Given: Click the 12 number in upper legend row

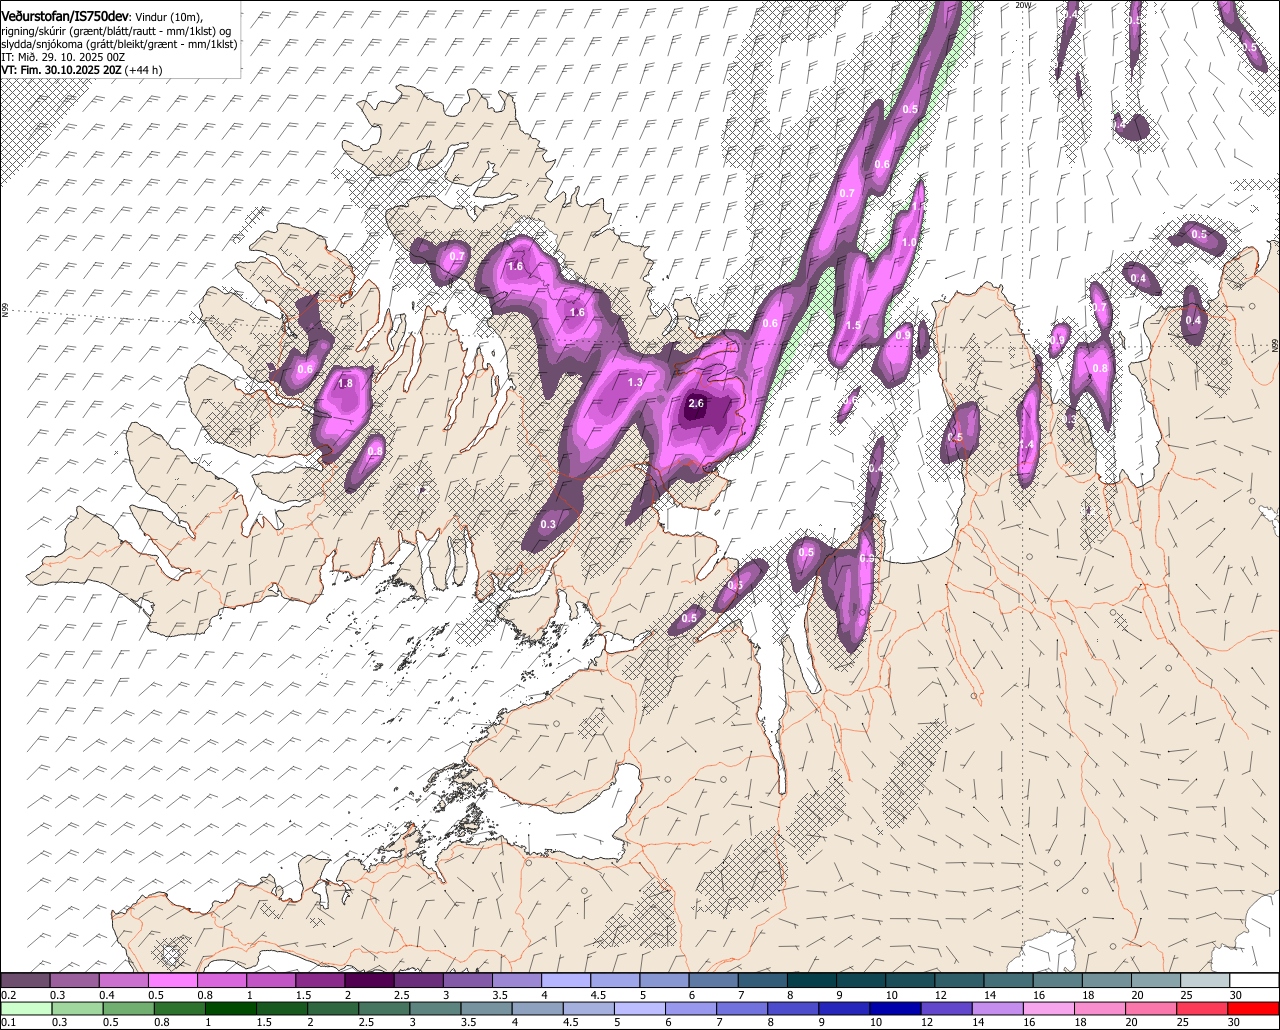Looking at the screenshot, I should pos(941,995).
